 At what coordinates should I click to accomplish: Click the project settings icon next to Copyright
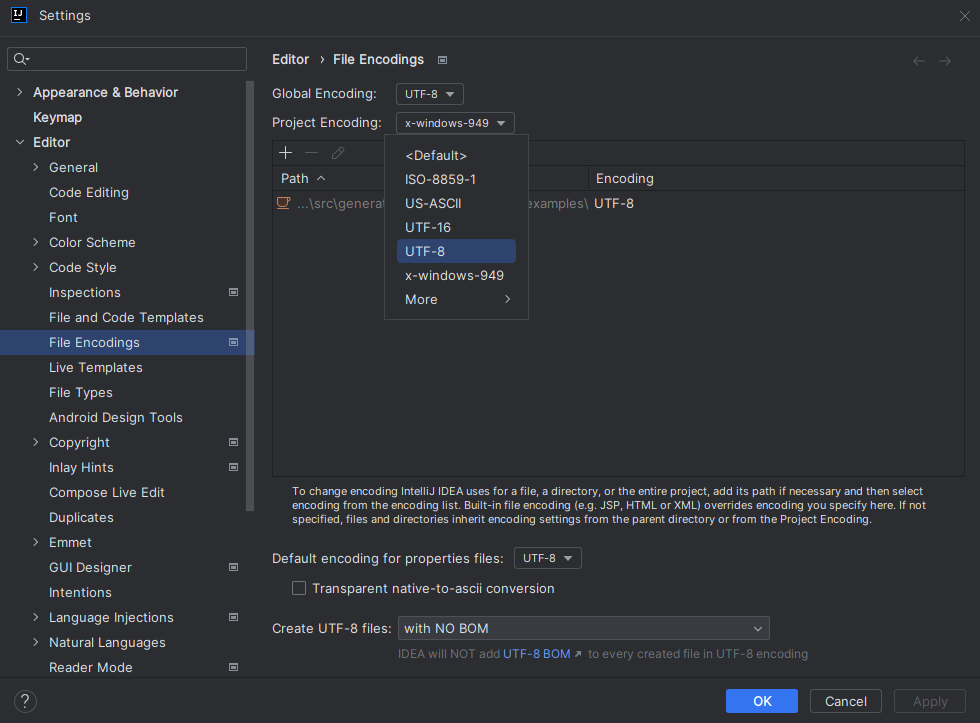tap(233, 442)
